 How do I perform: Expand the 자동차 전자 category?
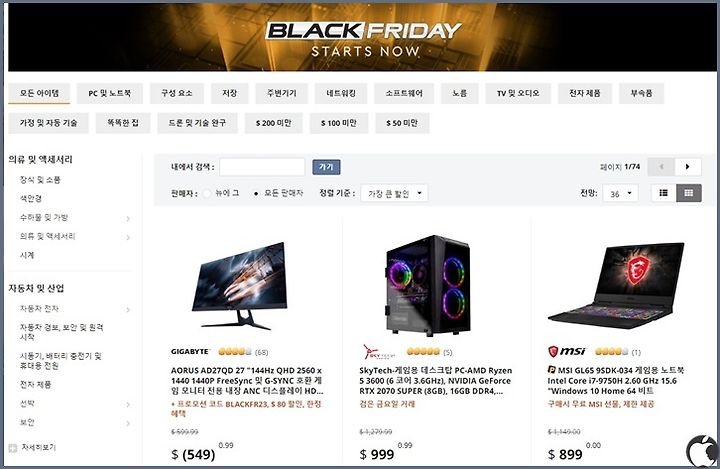pyautogui.click(x=128, y=310)
